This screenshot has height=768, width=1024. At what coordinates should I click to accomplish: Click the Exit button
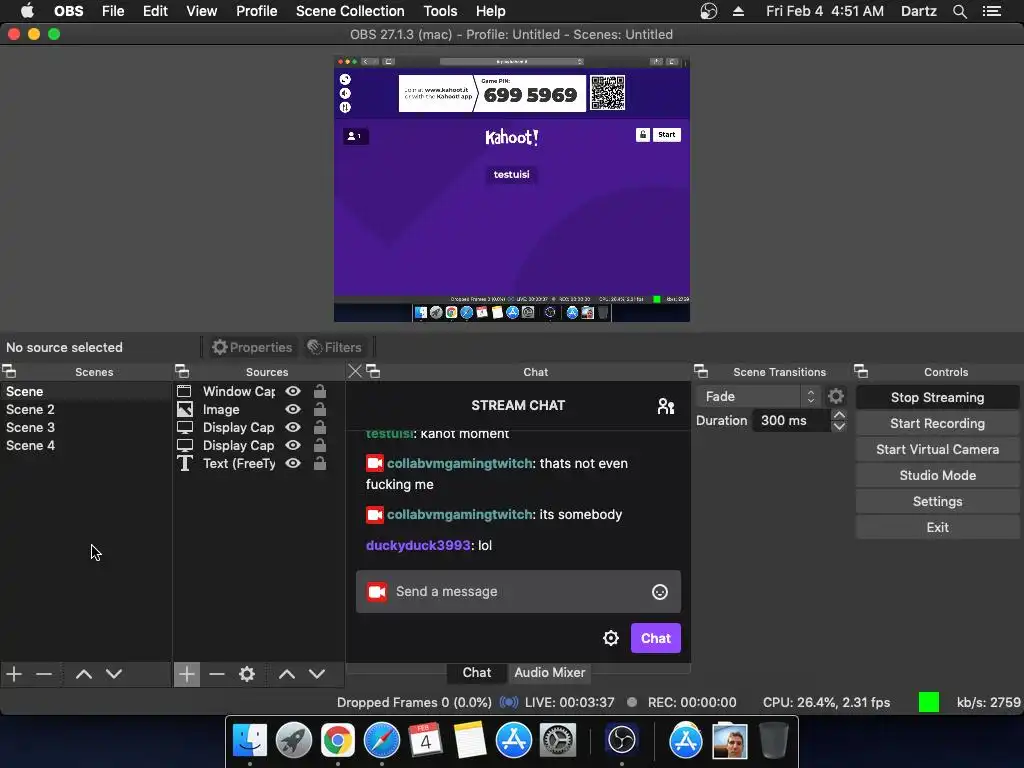click(937, 528)
